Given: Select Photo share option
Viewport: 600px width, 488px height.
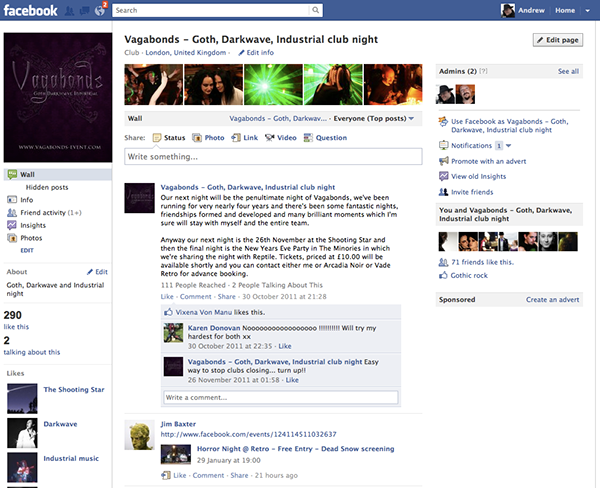Looking at the screenshot, I should point(208,138).
